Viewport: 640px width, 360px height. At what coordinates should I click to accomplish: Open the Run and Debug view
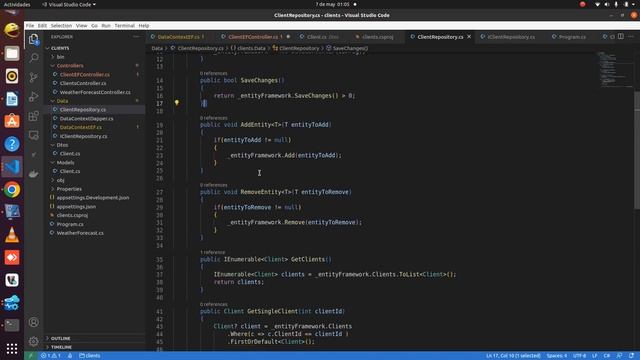pos(34,97)
